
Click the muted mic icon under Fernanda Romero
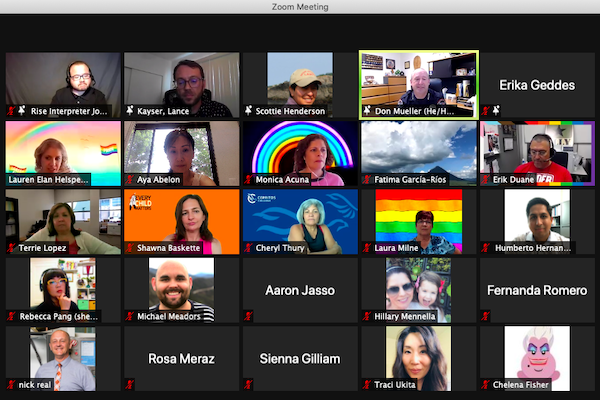point(486,316)
